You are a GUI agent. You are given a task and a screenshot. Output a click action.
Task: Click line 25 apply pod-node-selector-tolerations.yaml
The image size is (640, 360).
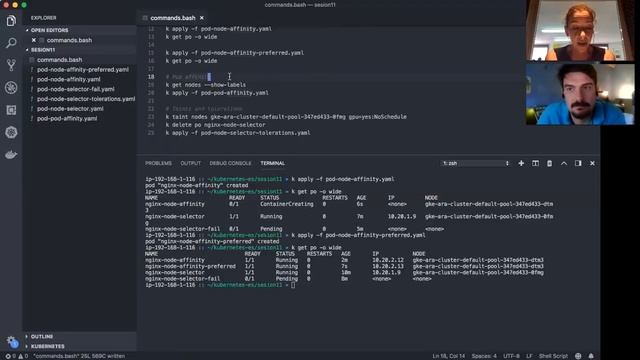[238, 133]
